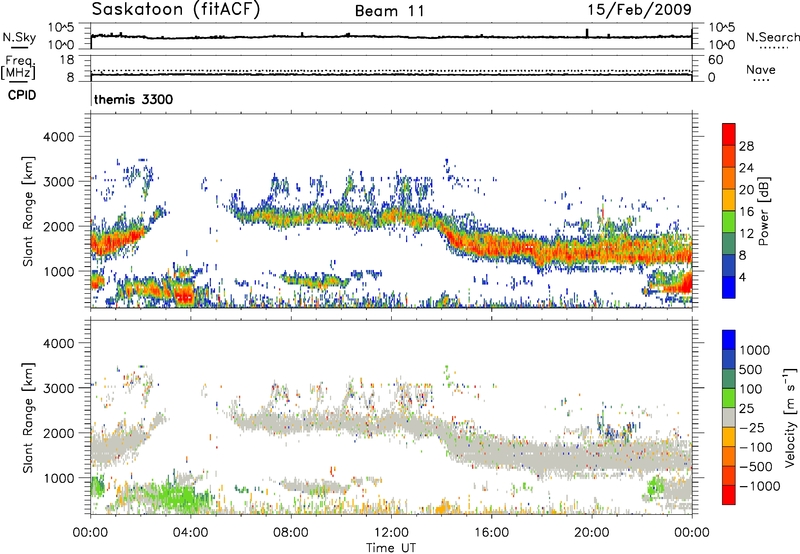The width and height of the screenshot is (800, 554).
Task: Select the 3000 tick on the velocity panel
Action: point(58,388)
